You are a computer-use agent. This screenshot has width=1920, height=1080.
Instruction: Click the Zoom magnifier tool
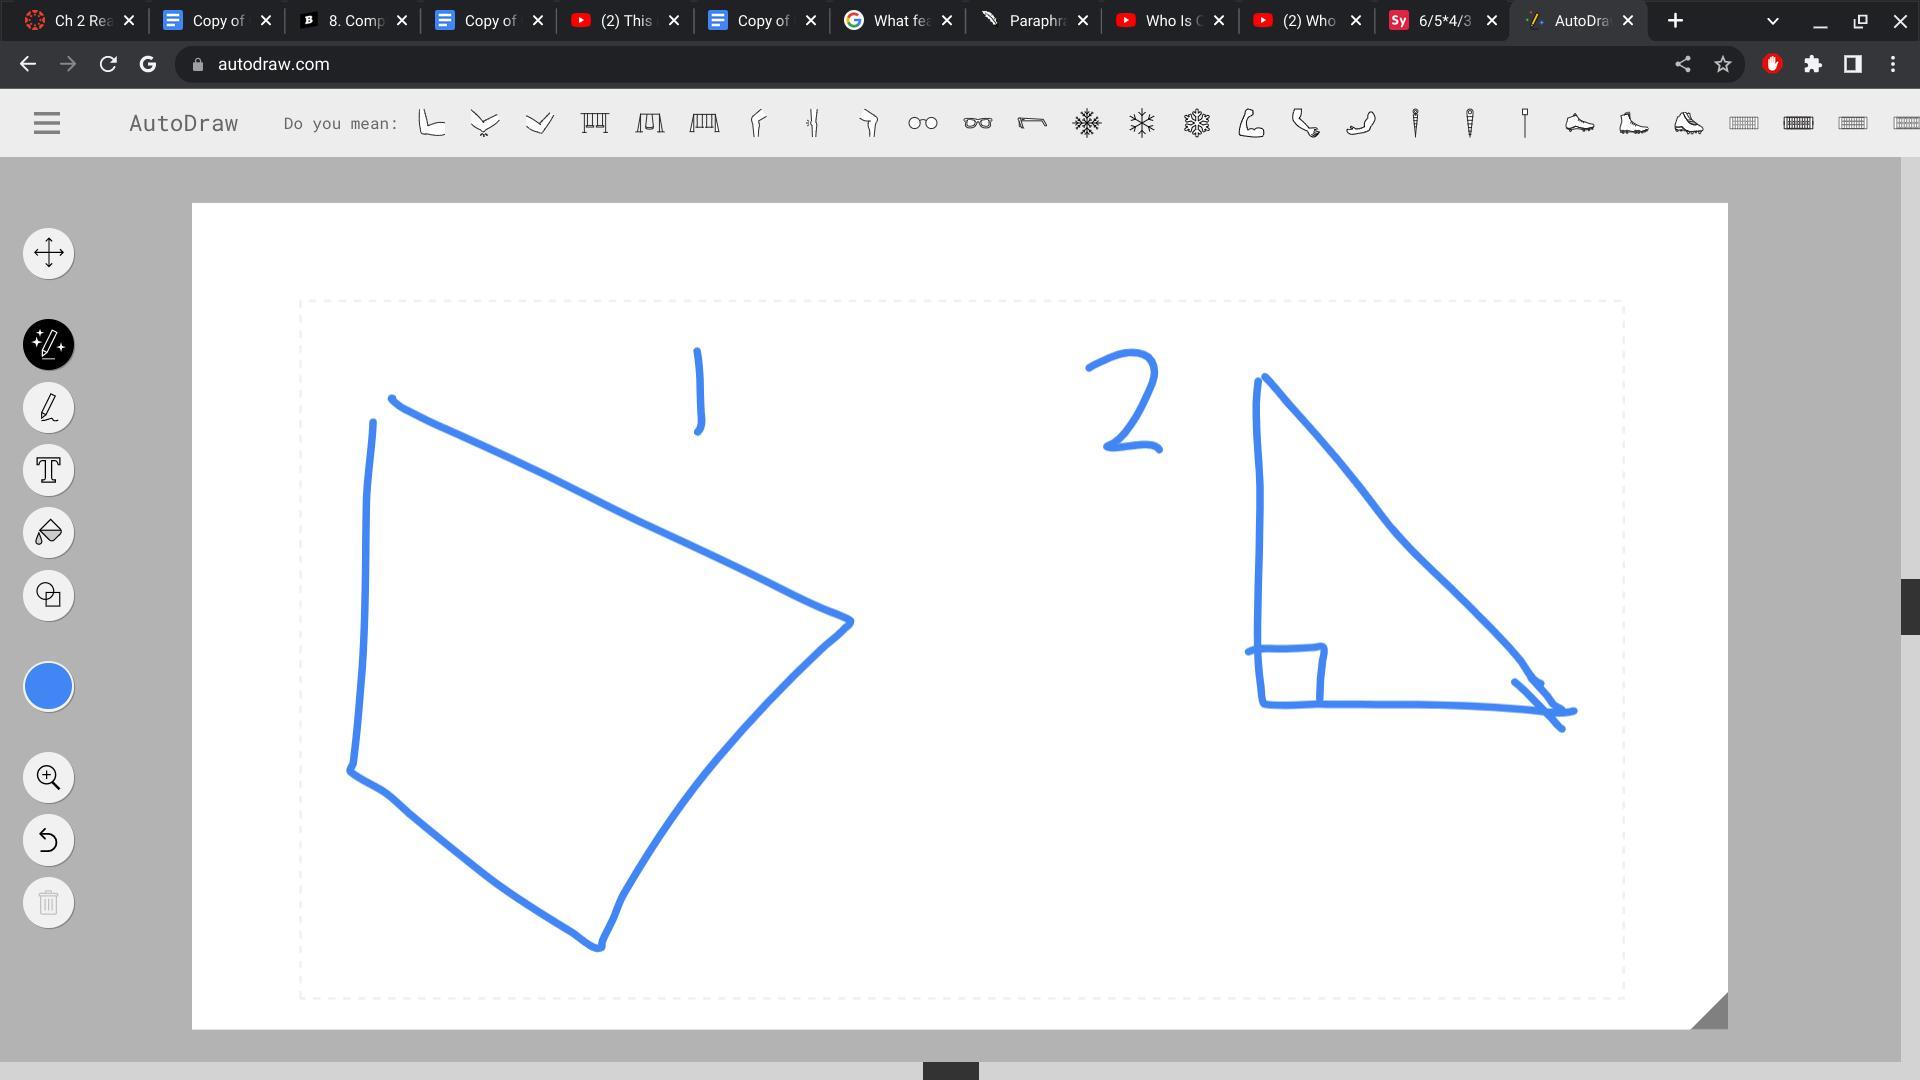tap(48, 777)
